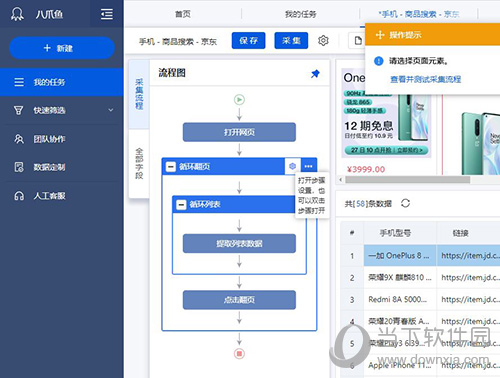
Task: Click the document icon in the toolbar
Action: [358, 41]
